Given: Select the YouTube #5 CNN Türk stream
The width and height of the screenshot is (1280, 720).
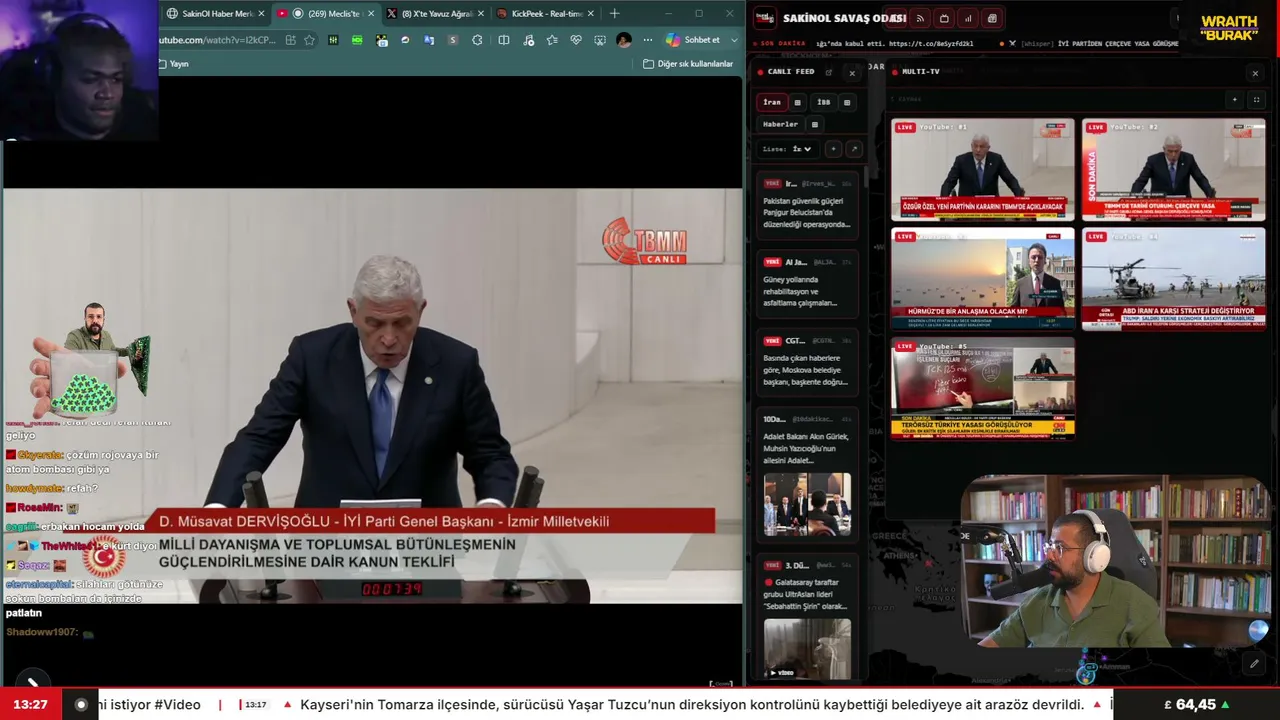Looking at the screenshot, I should pos(982,388).
